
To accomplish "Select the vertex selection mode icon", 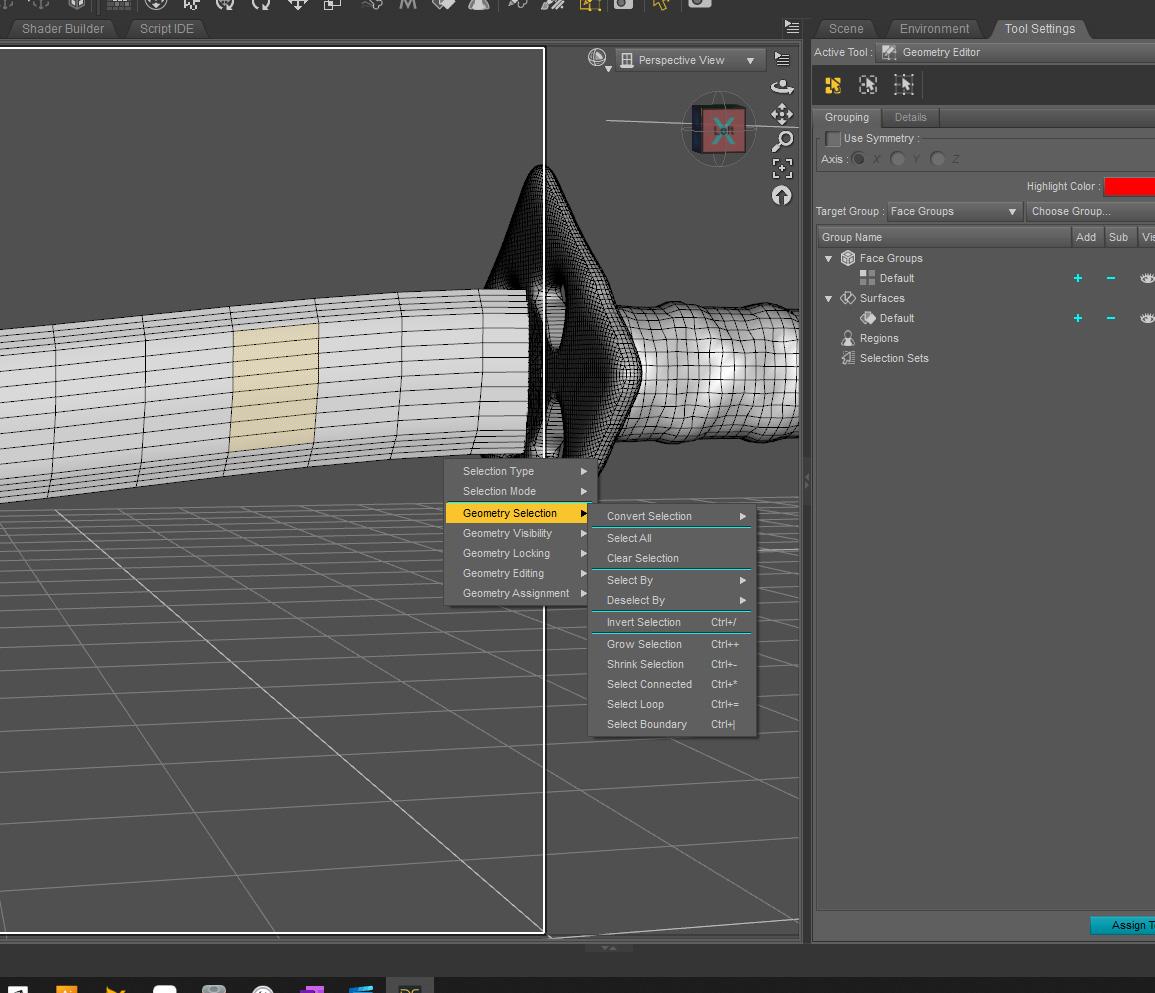I will click(904, 86).
